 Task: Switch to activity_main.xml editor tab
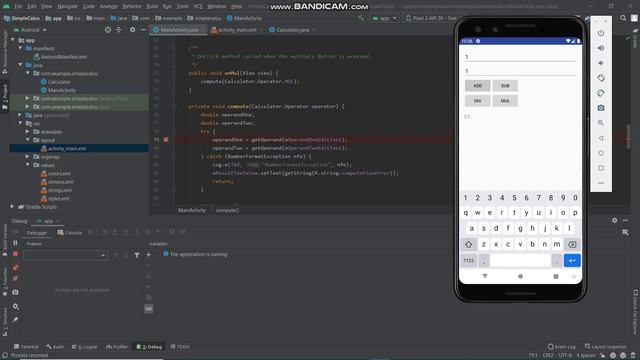coord(233,30)
